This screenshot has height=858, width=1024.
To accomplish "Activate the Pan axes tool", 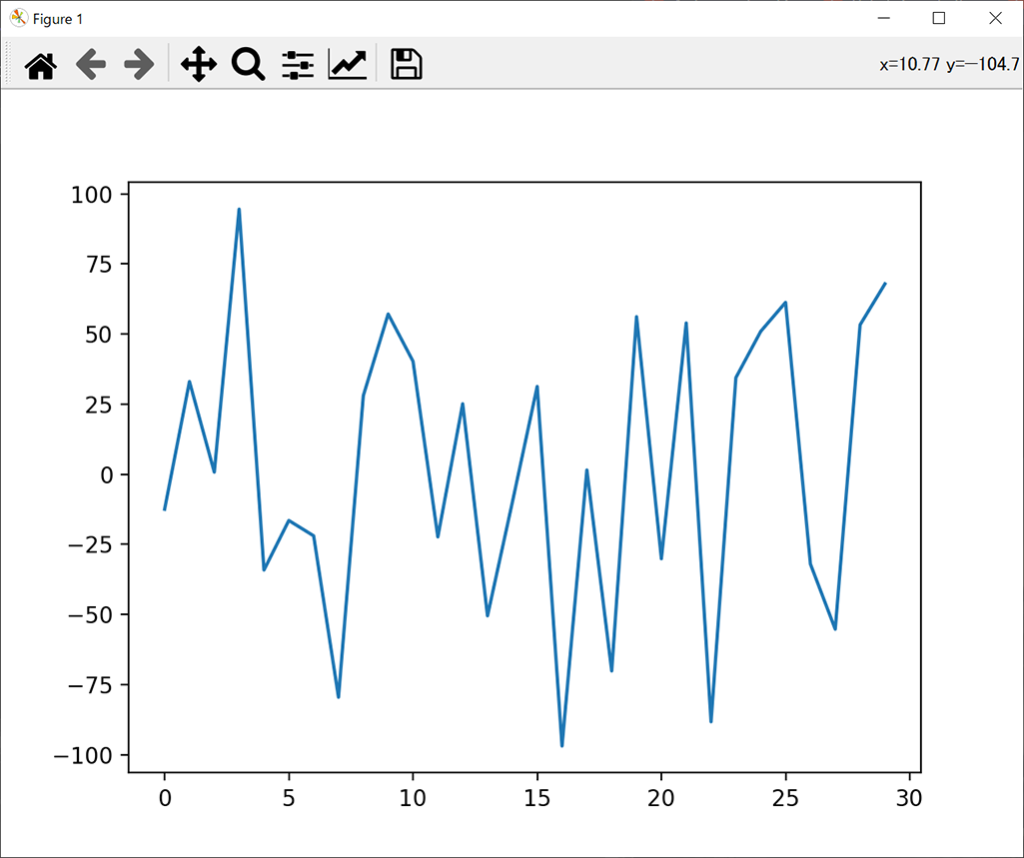I will tap(198, 65).
